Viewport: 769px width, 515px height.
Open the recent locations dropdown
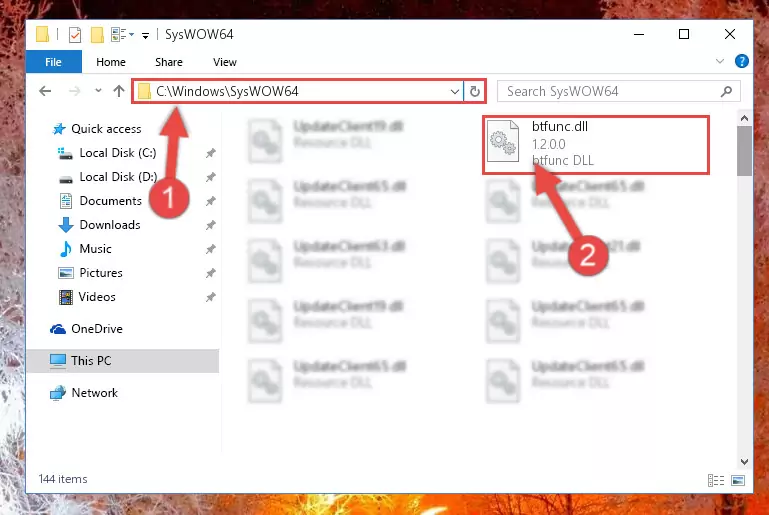[x=98, y=90]
